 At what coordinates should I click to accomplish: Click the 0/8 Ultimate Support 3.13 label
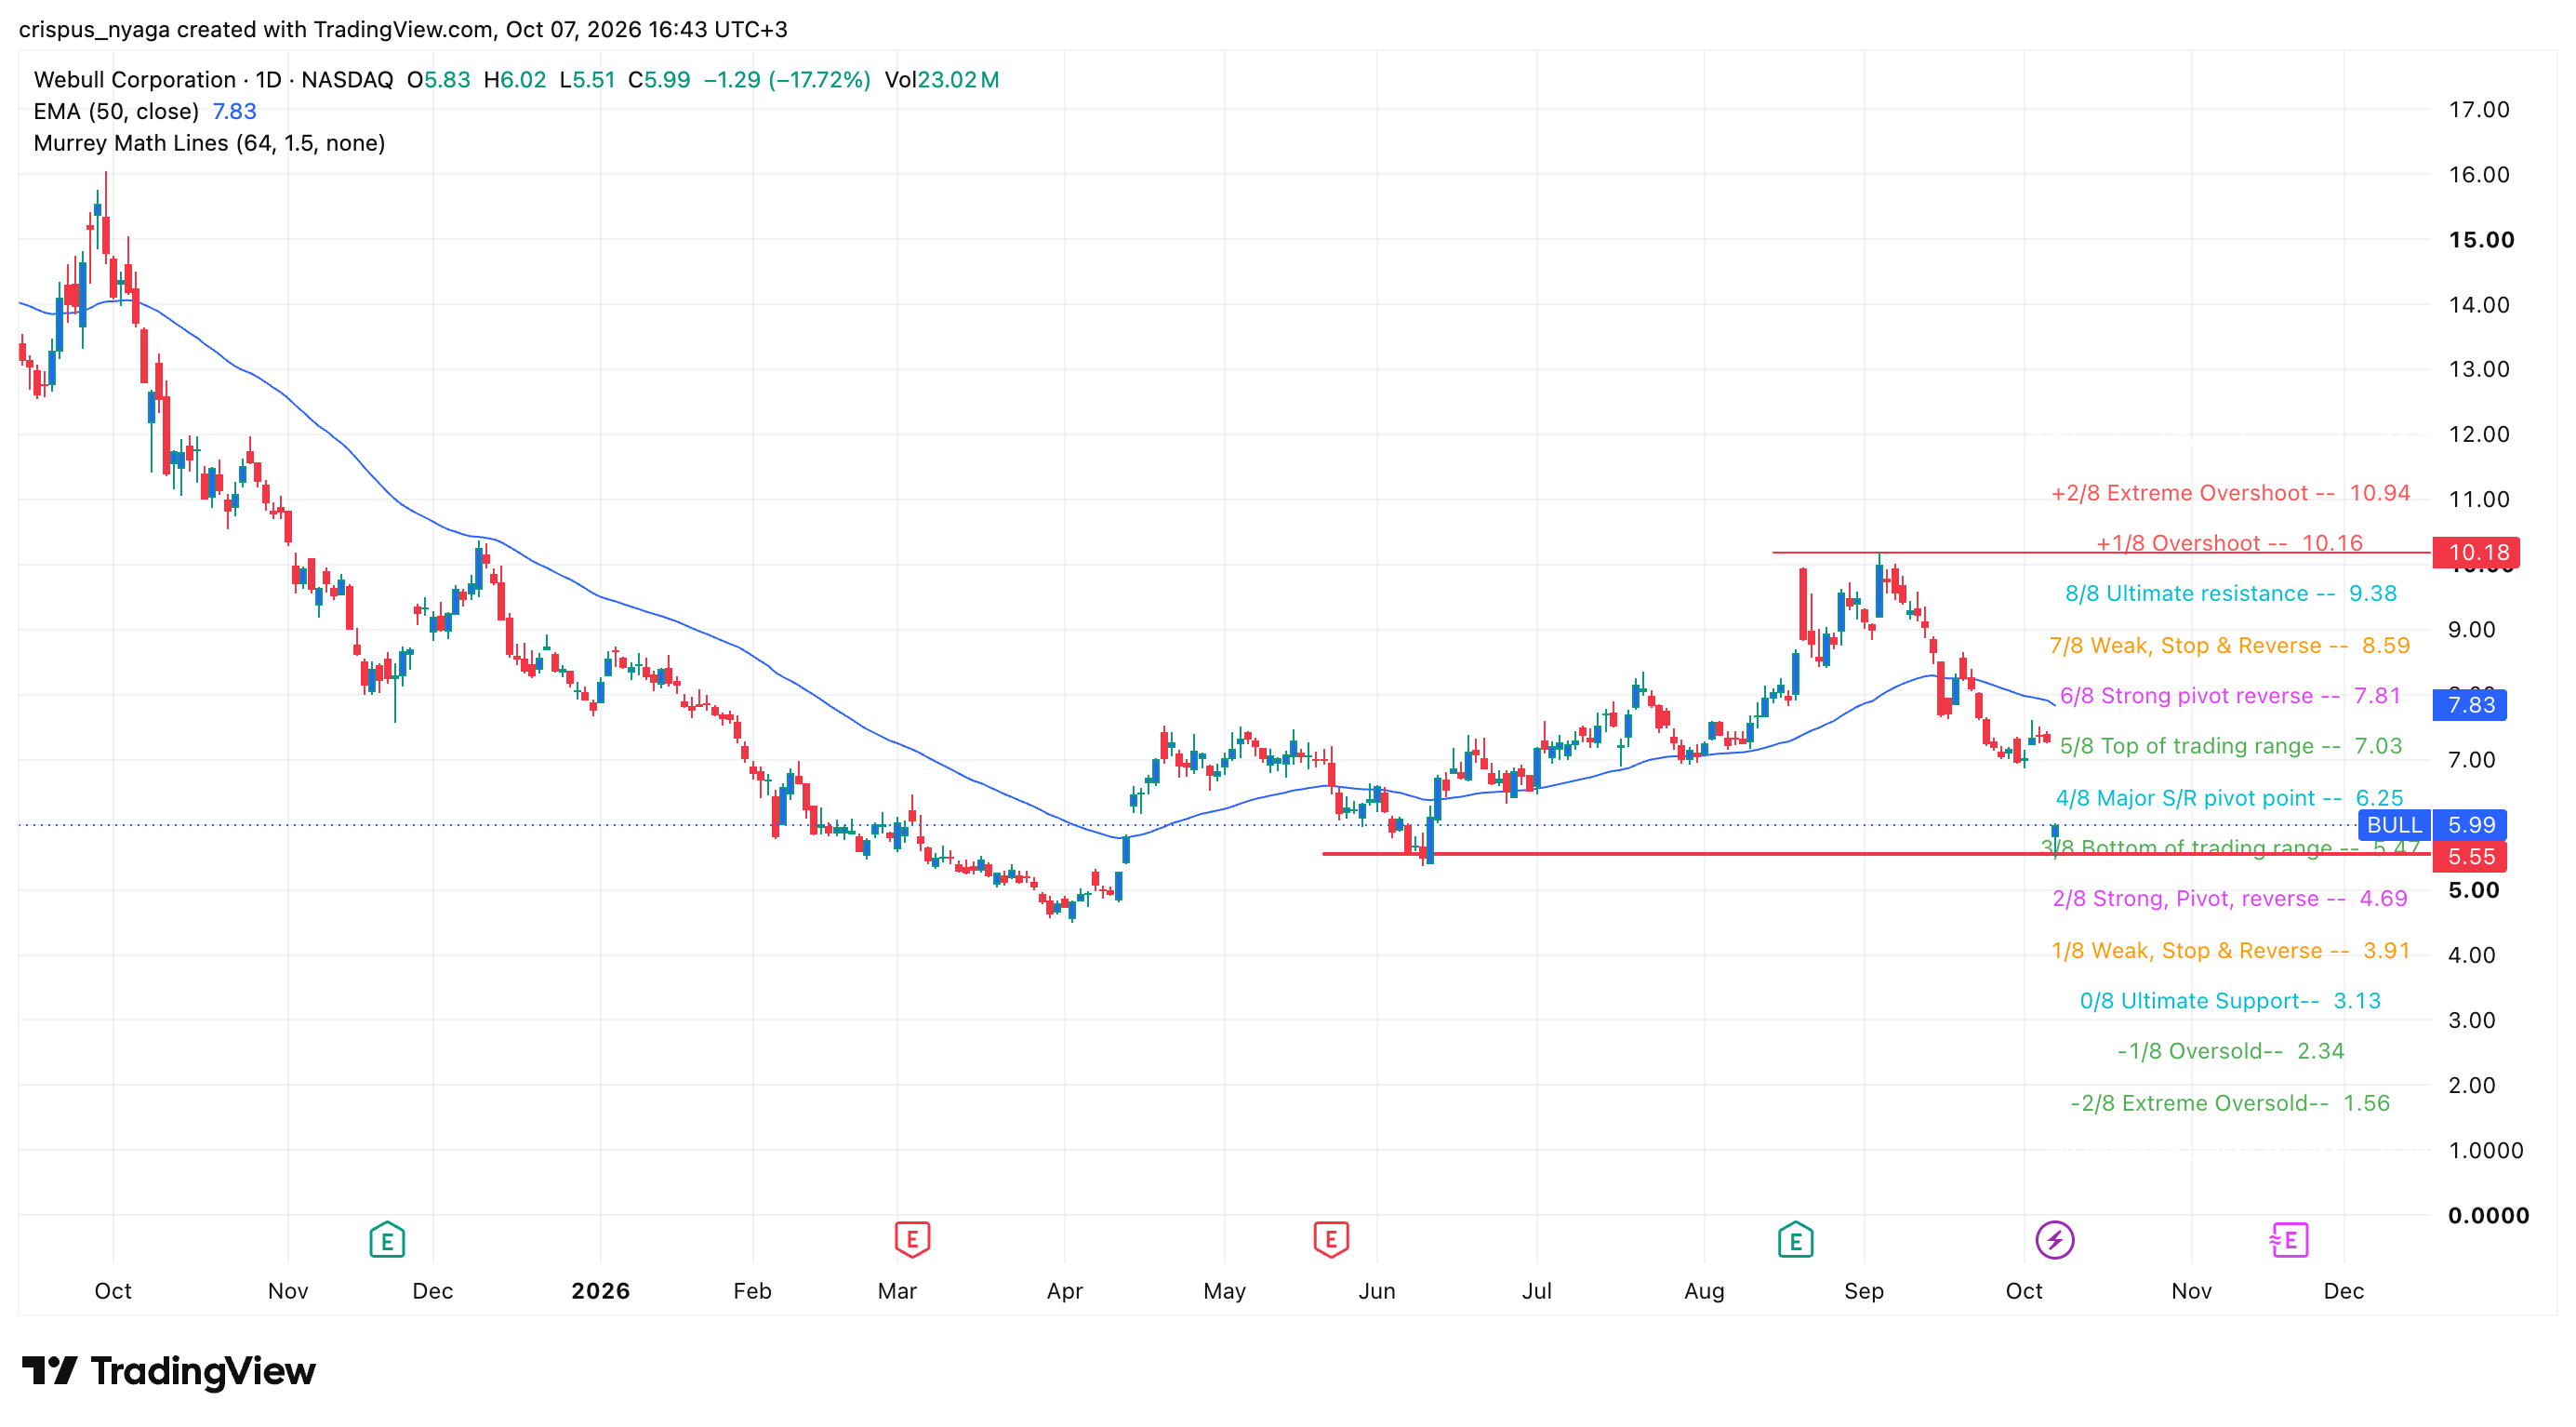(2230, 1000)
